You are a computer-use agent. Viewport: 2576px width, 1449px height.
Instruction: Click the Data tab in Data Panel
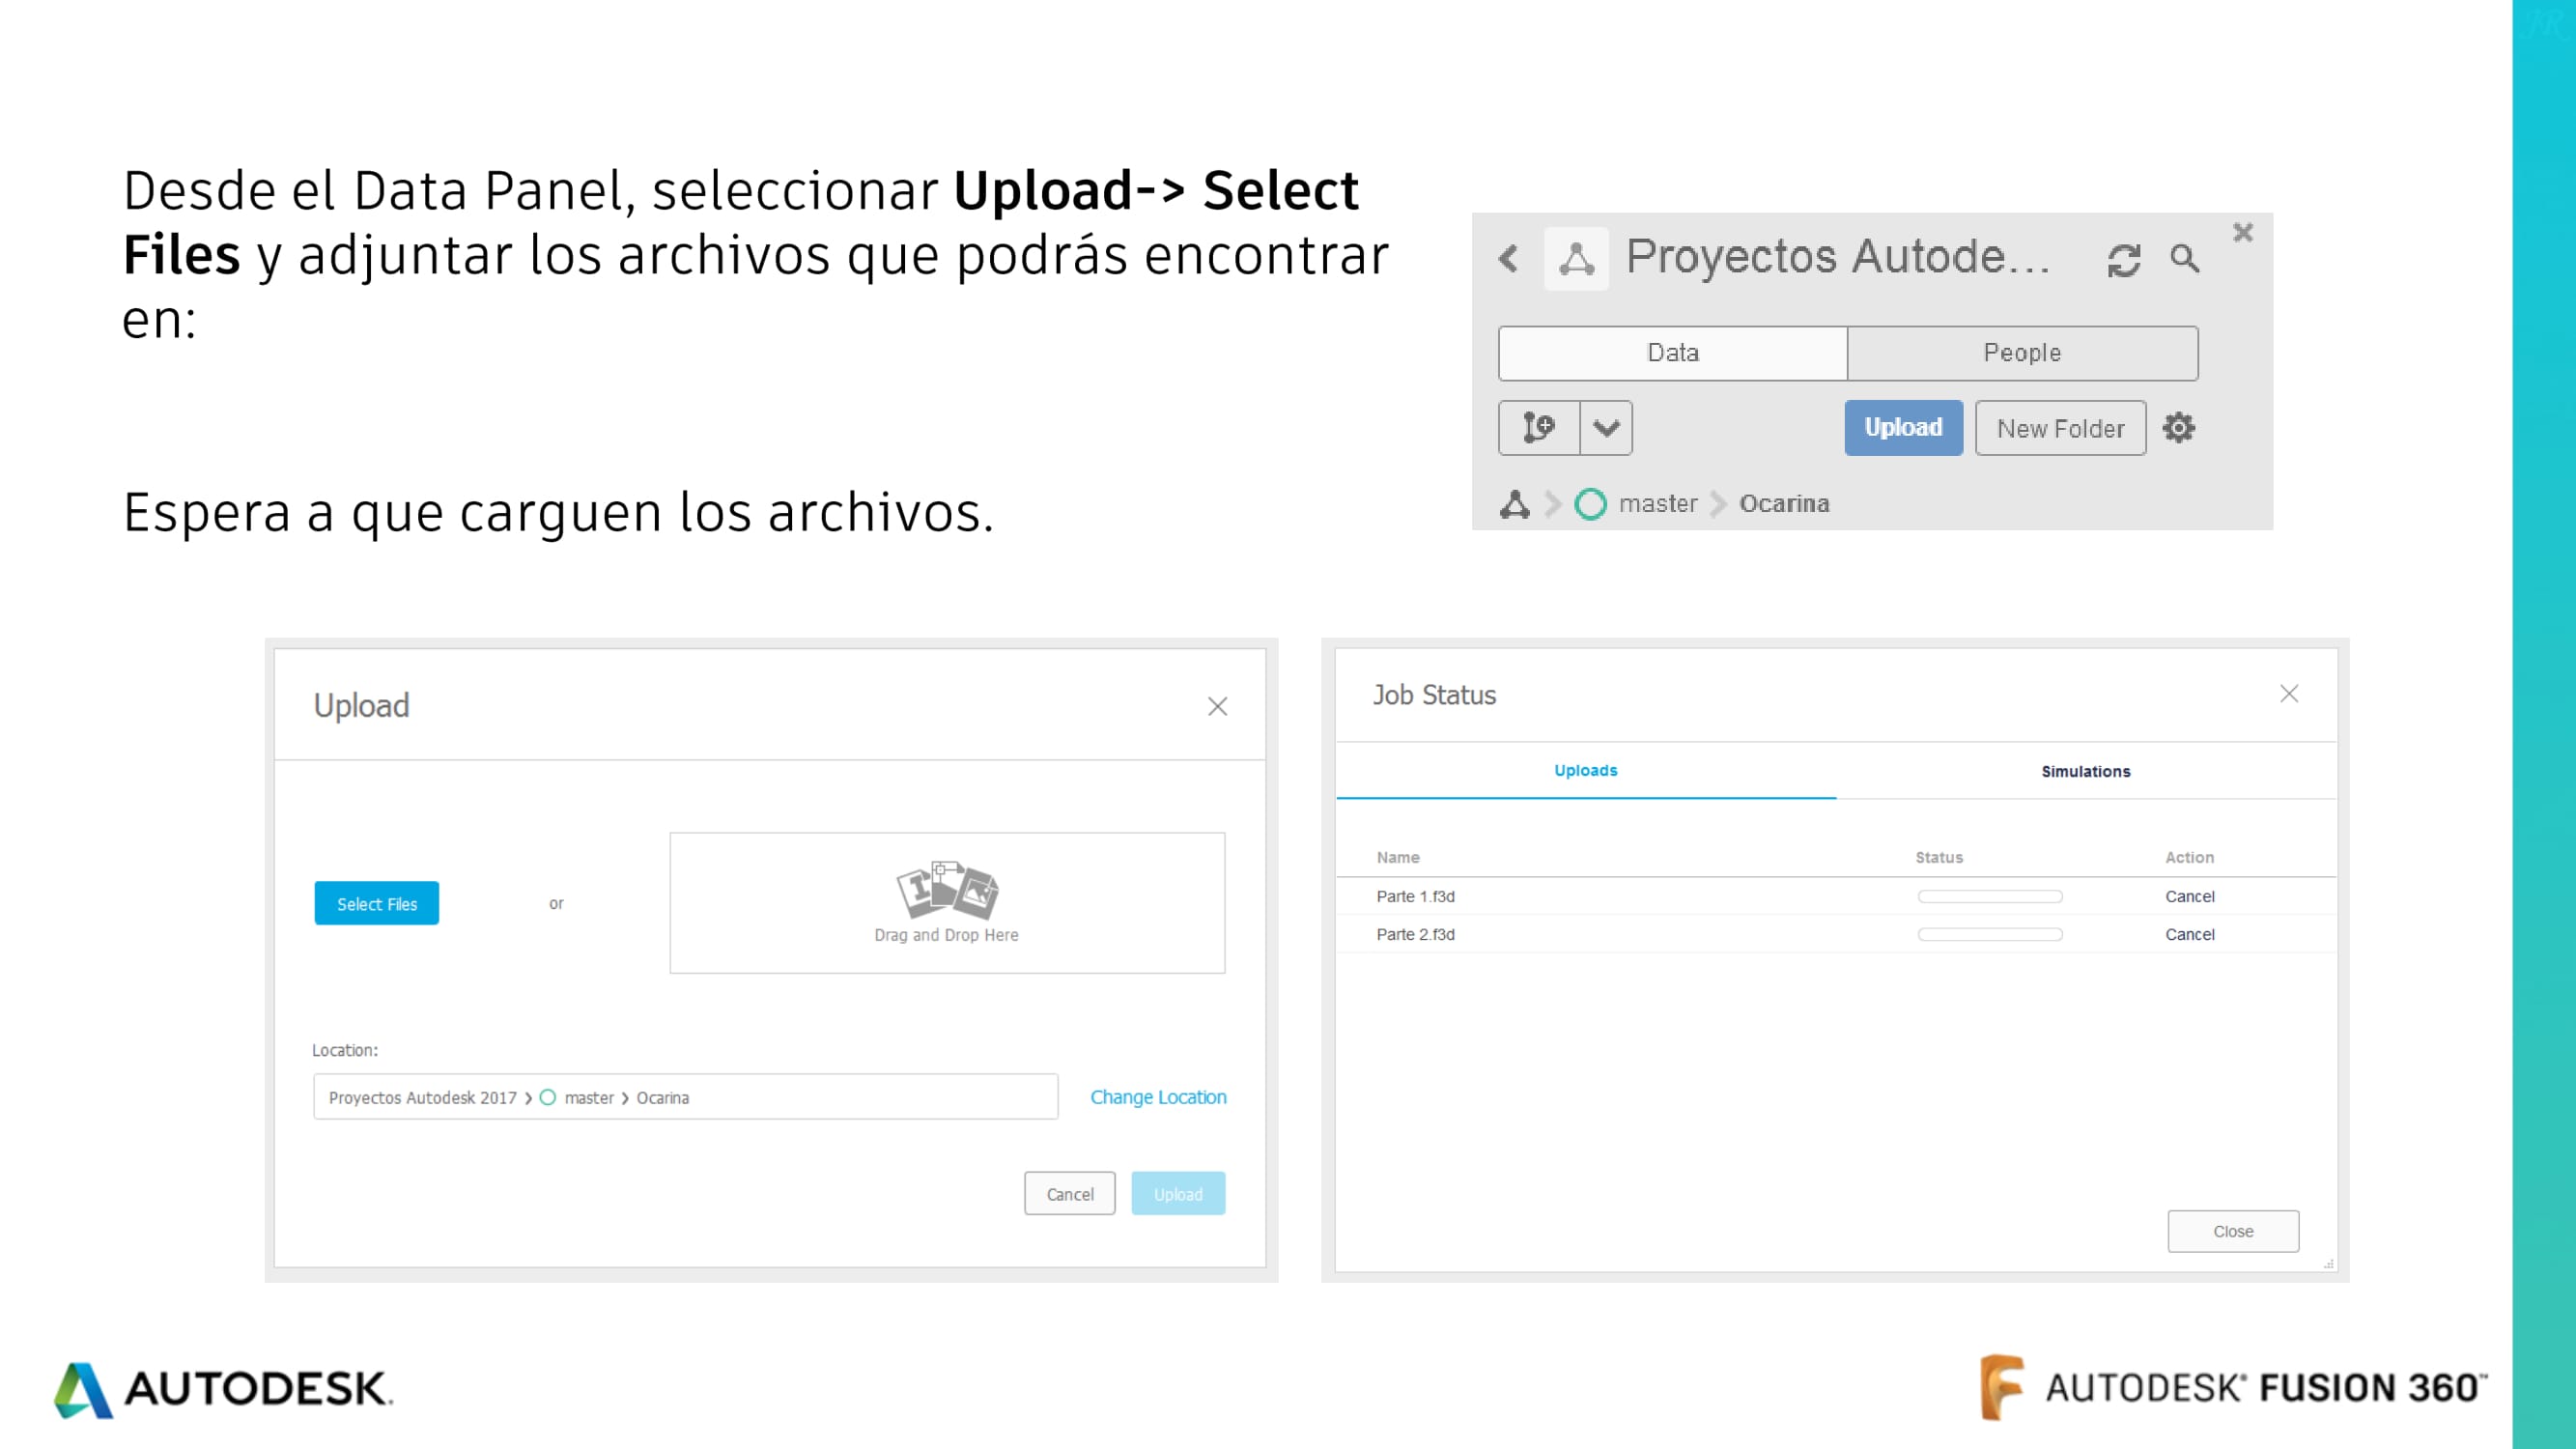[x=1672, y=352]
